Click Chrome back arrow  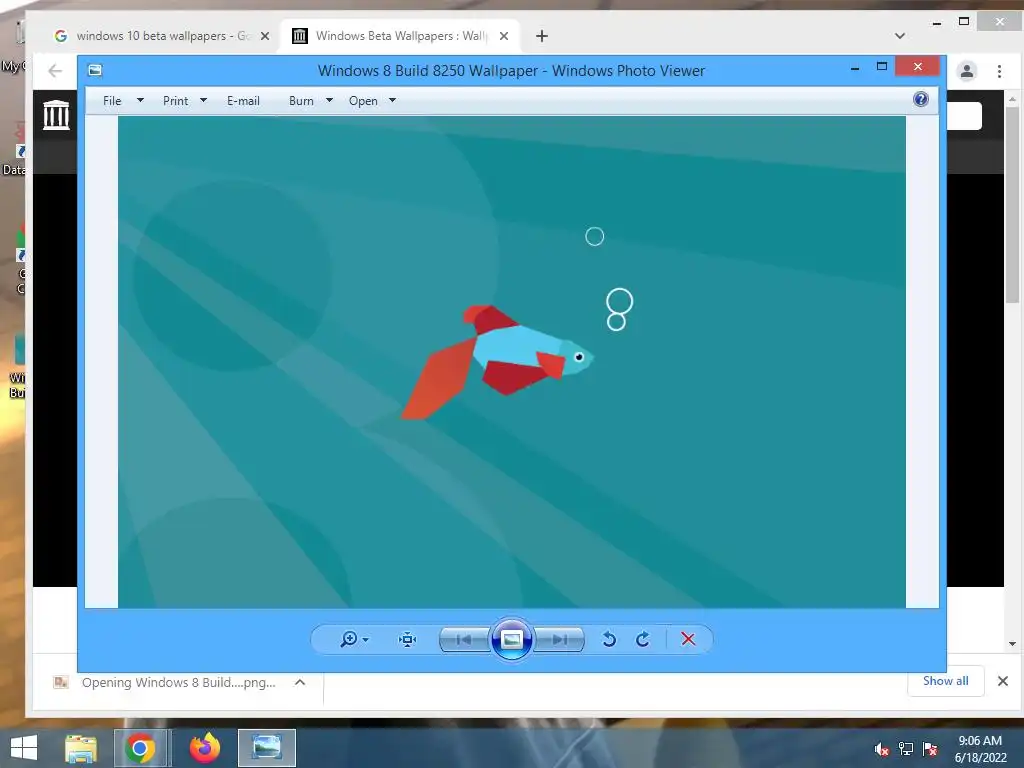[55, 71]
